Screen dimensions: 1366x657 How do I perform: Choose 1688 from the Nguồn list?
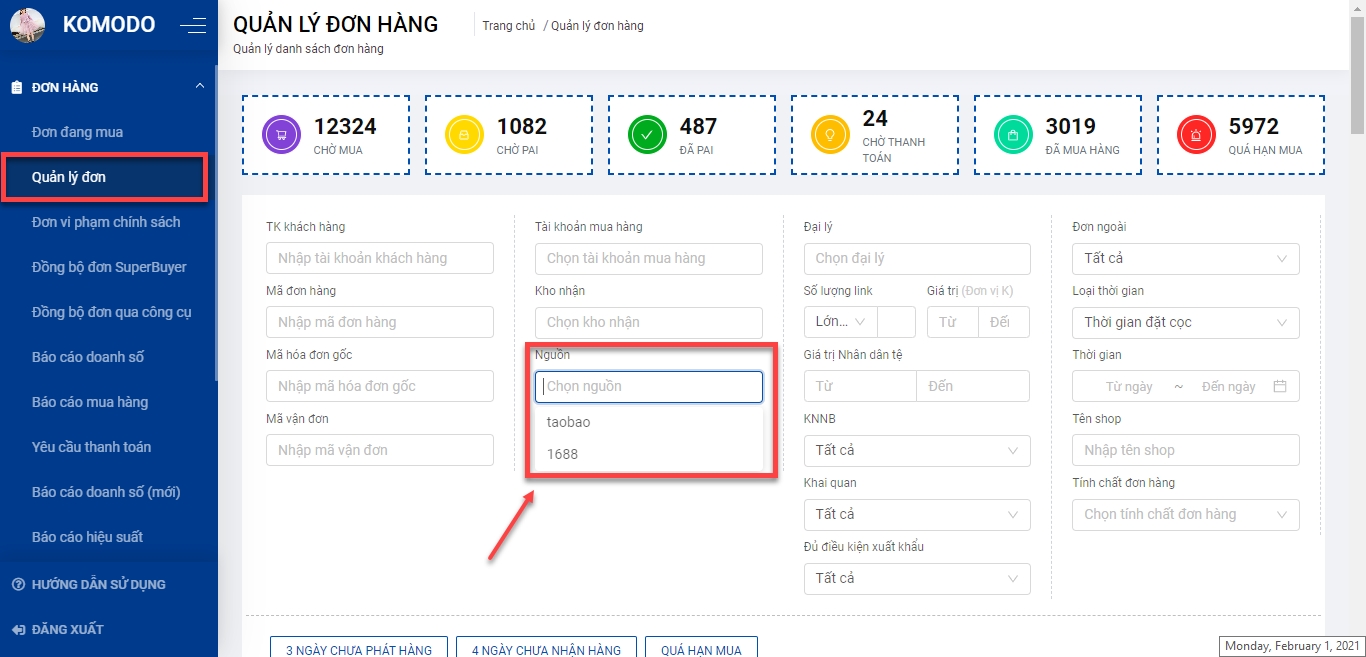coord(649,454)
